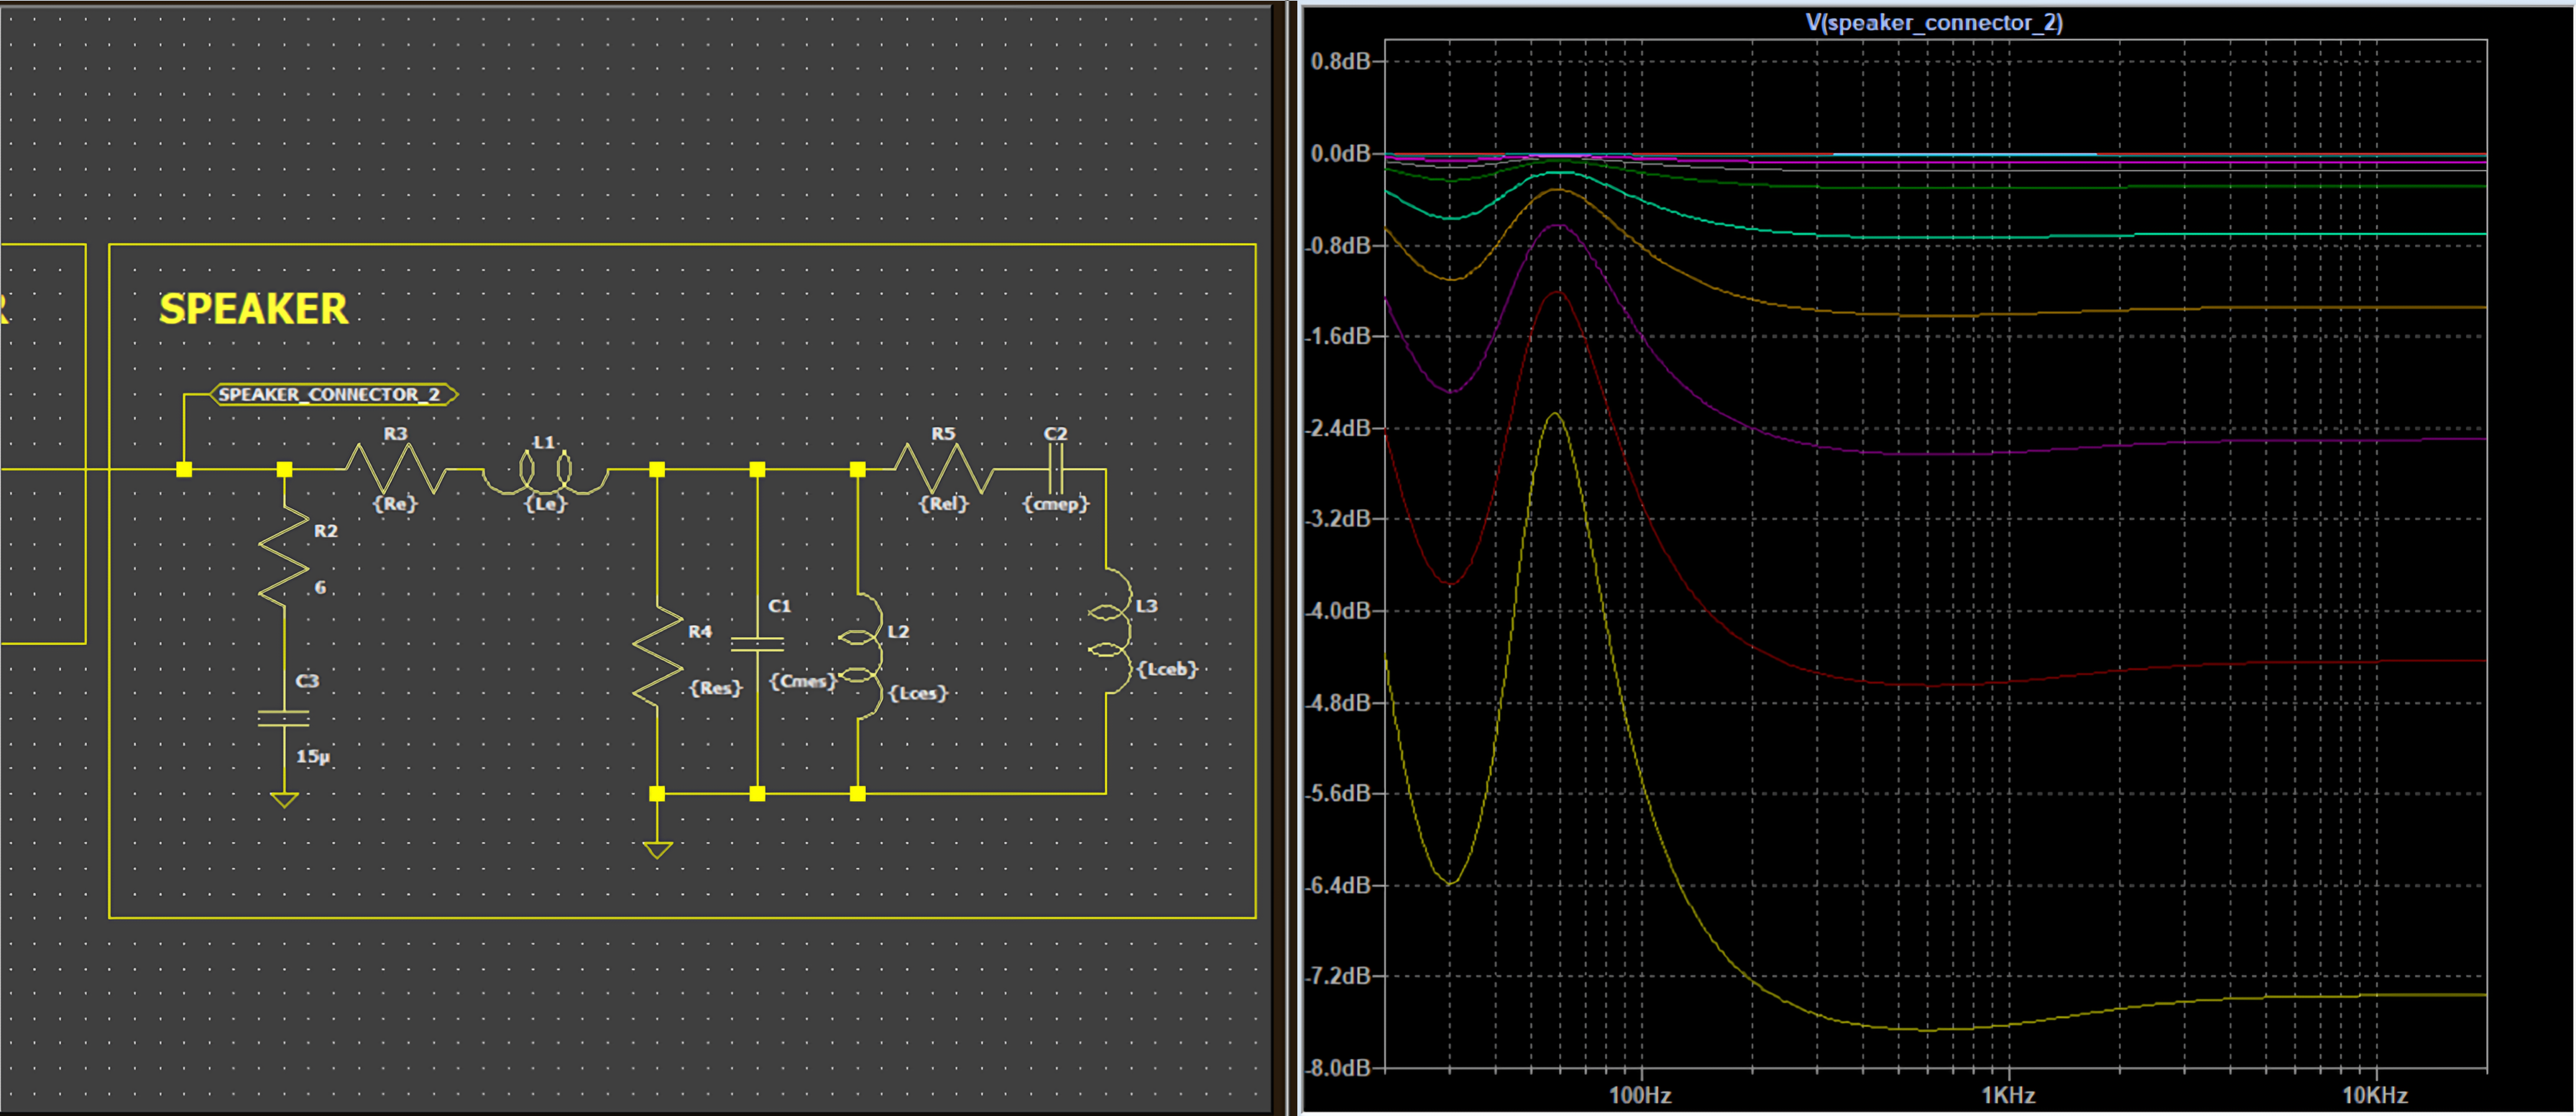The width and height of the screenshot is (2576, 1116).
Task: Click the {Cmes} parameter value
Action: point(803,681)
